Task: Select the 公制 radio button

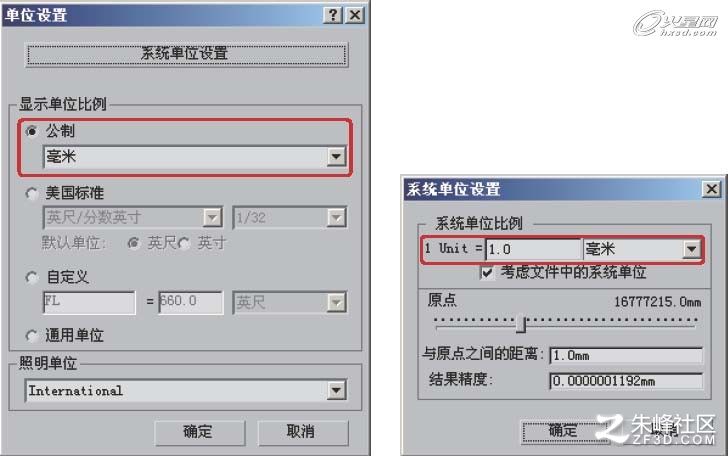Action: click(x=32, y=131)
